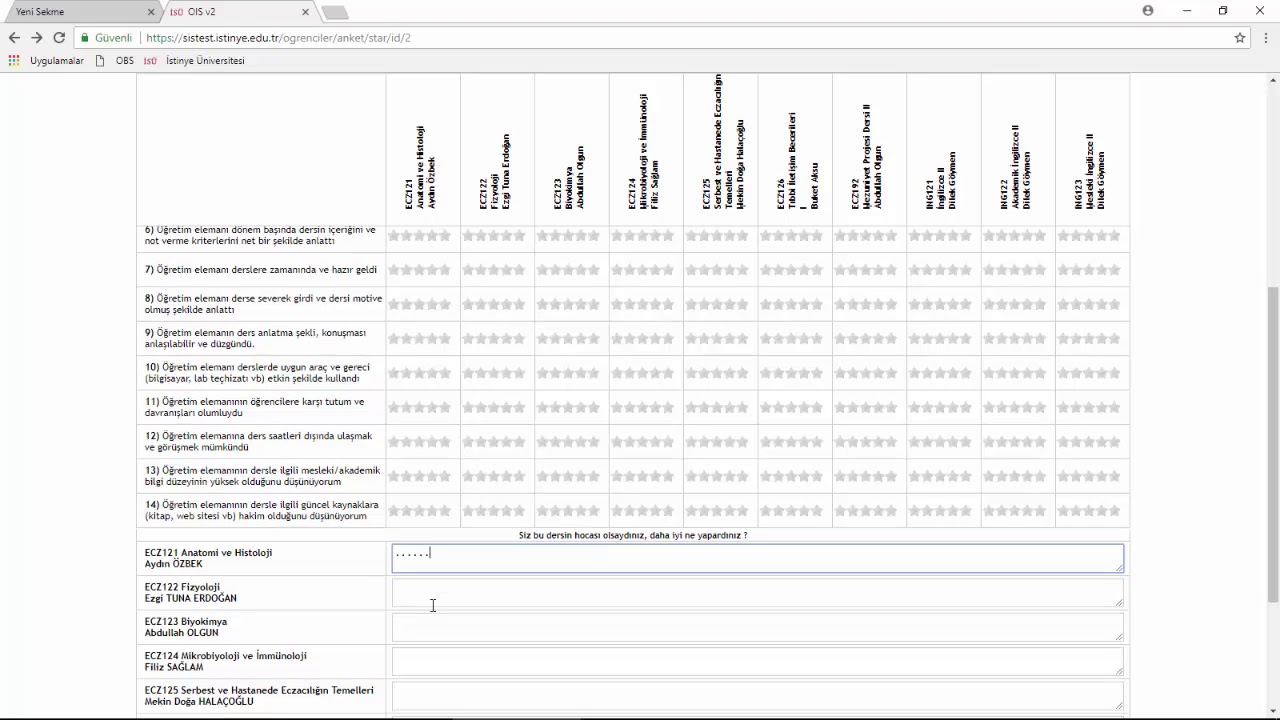The width and height of the screenshot is (1280, 720).
Task: Bookmark this page with the star icon
Action: (x=1240, y=38)
